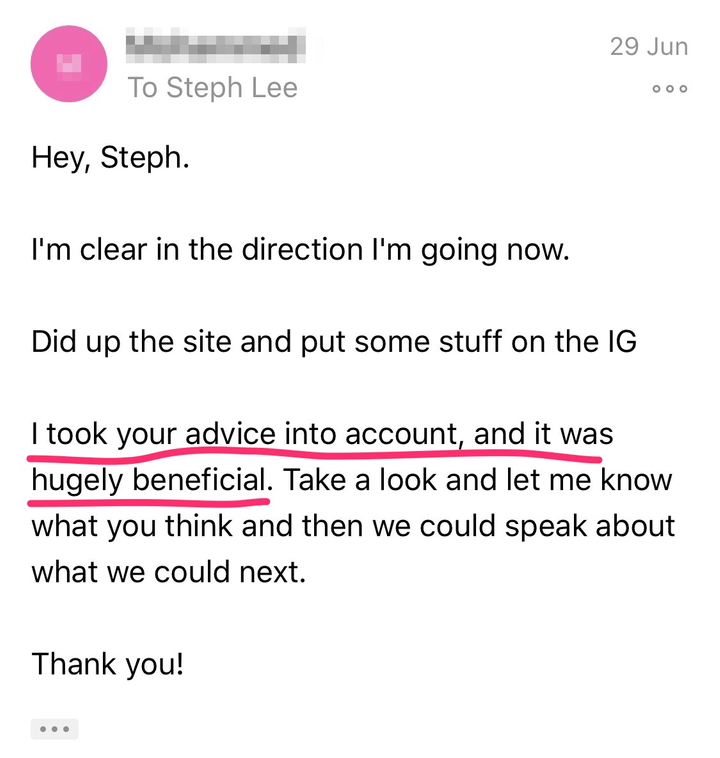This screenshot has height=758, width=720.
Task: Tap the pink sender avatar
Action: click(69, 63)
